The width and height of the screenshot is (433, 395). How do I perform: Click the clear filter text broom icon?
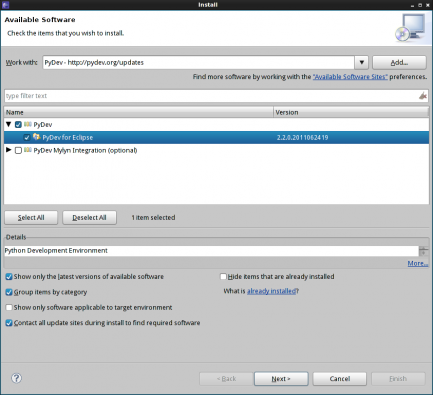[423, 96]
